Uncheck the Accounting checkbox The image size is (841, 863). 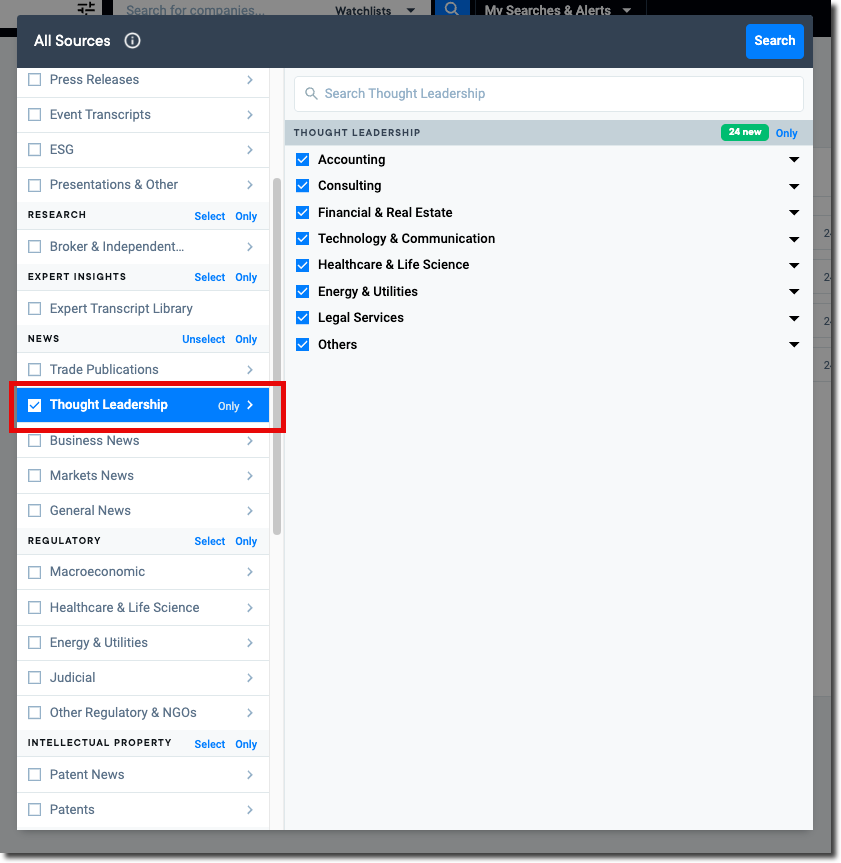303,160
